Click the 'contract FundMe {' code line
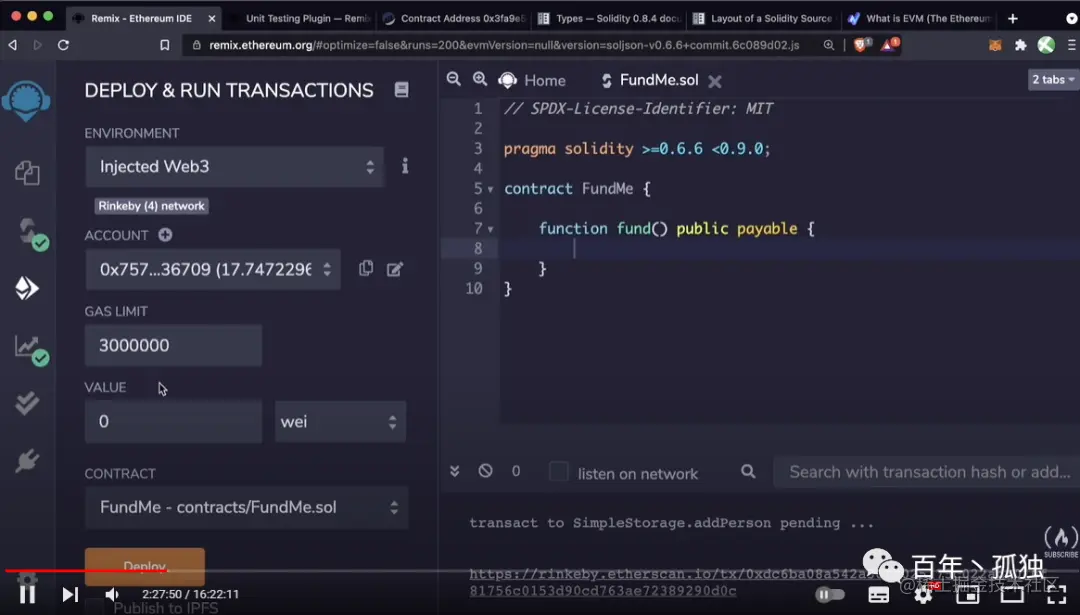1080x615 pixels. (577, 189)
